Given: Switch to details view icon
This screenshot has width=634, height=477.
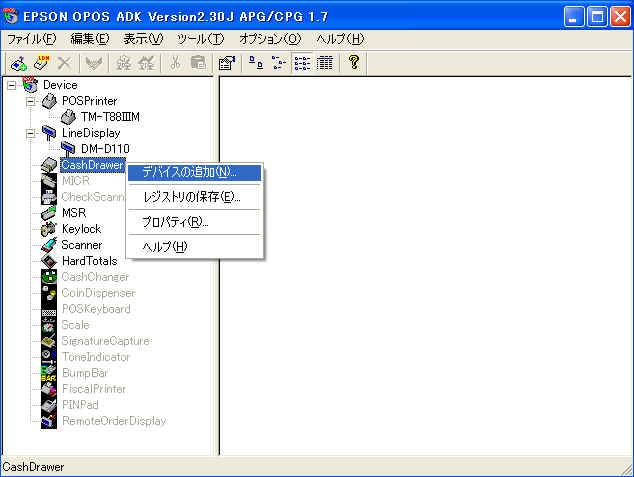Looking at the screenshot, I should point(325,63).
